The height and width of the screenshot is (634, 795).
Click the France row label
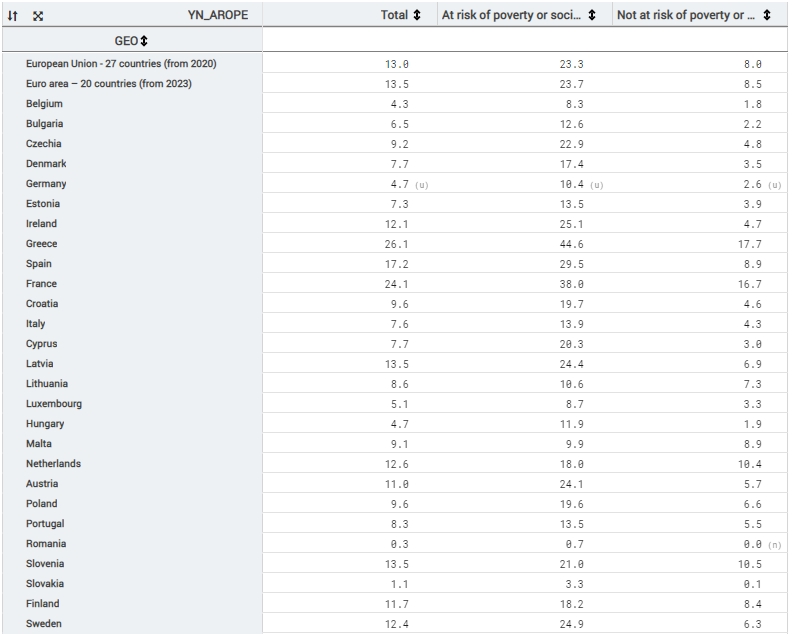[42, 284]
